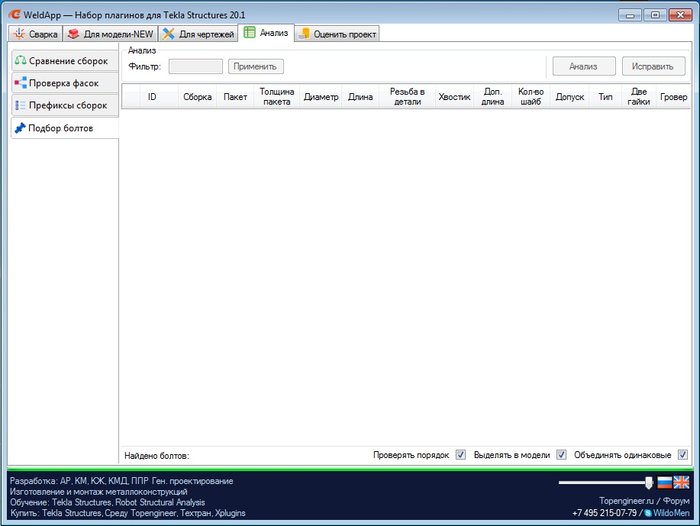
Task: Close the WeldApp window
Action: pos(681,15)
